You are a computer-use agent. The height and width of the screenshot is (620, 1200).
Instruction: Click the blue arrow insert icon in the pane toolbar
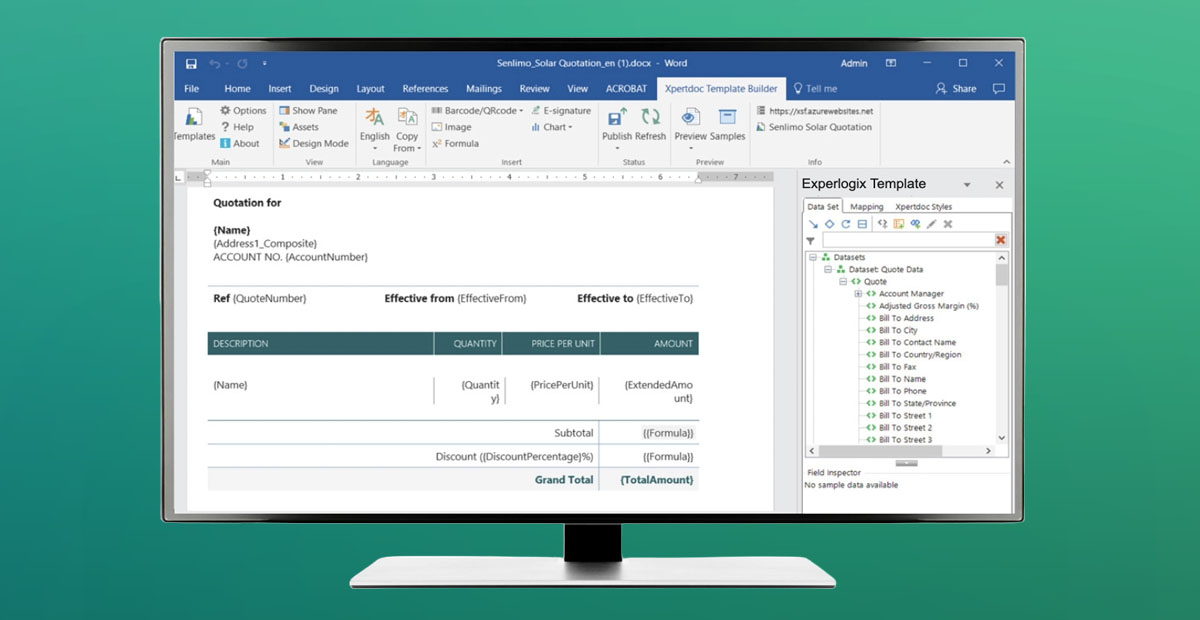tap(813, 224)
